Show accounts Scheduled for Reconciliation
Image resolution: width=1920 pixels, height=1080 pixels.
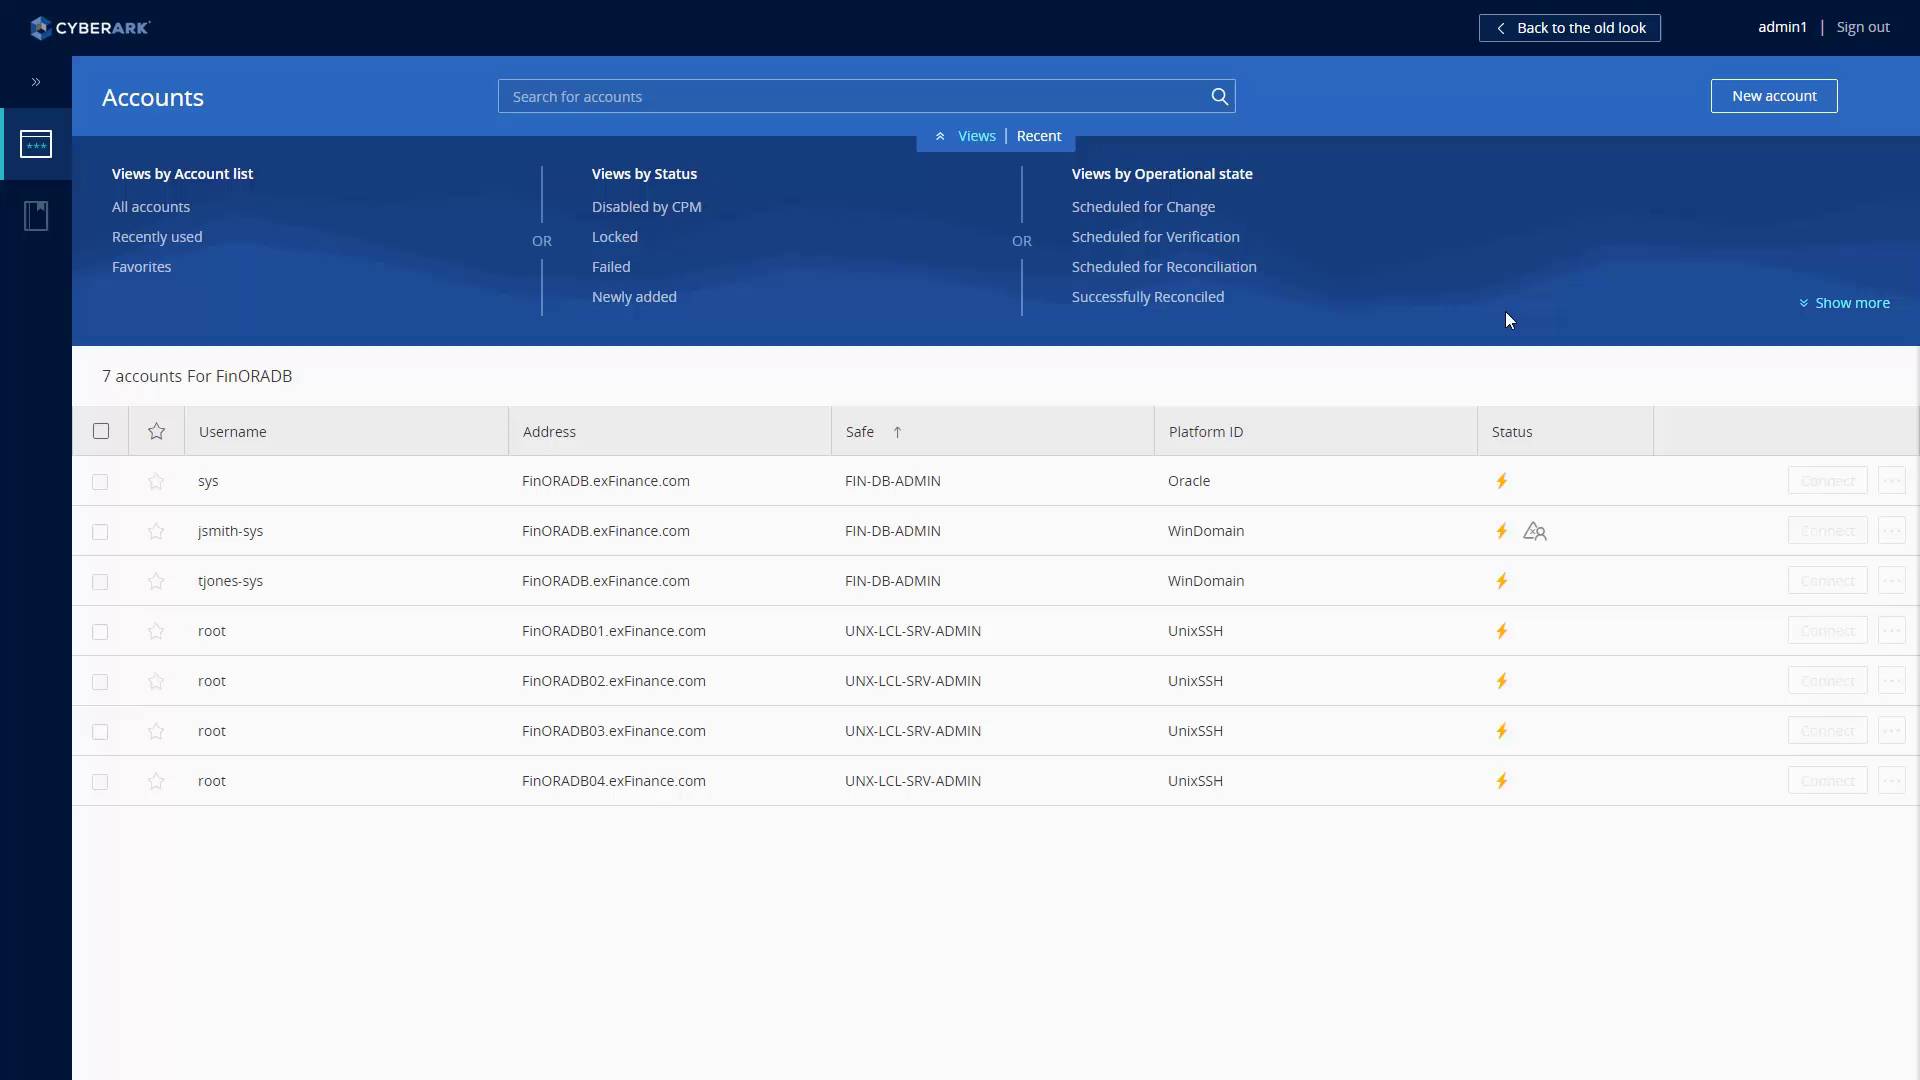[1164, 267]
